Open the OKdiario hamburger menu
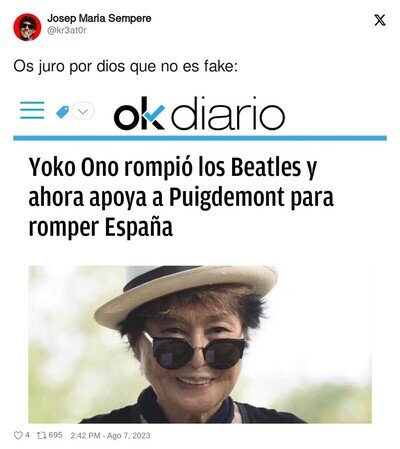The height and width of the screenshot is (449, 400). click(x=32, y=110)
